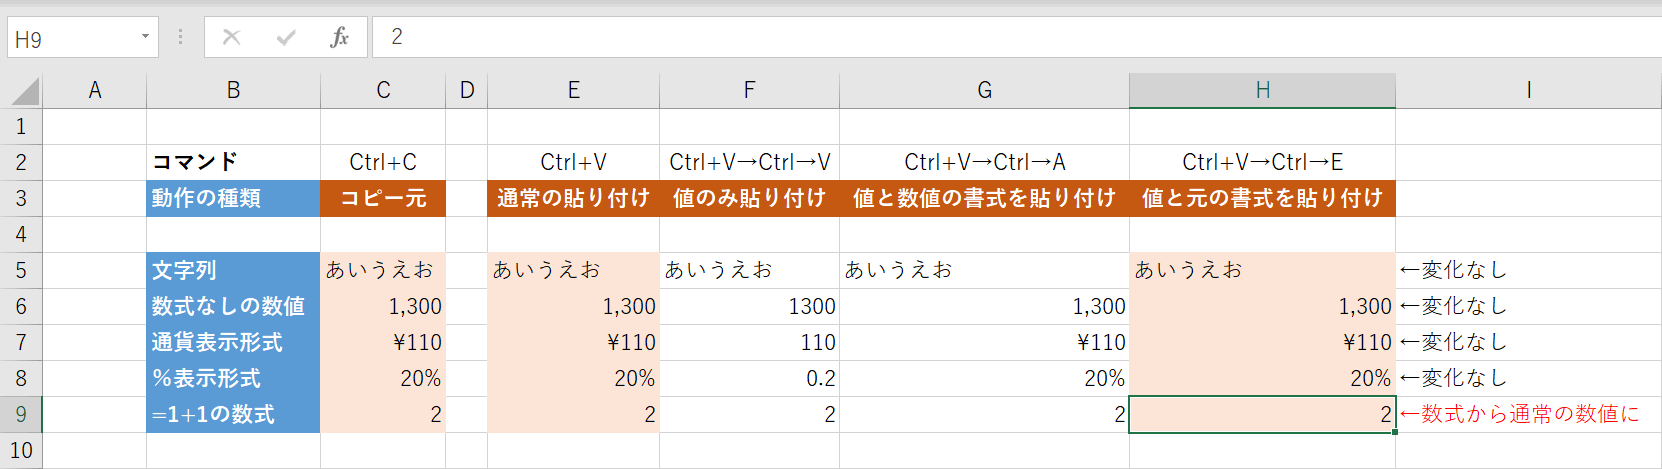Click the Ctrl+V cell in column E
The width and height of the screenshot is (1662, 469).
[x=574, y=162]
